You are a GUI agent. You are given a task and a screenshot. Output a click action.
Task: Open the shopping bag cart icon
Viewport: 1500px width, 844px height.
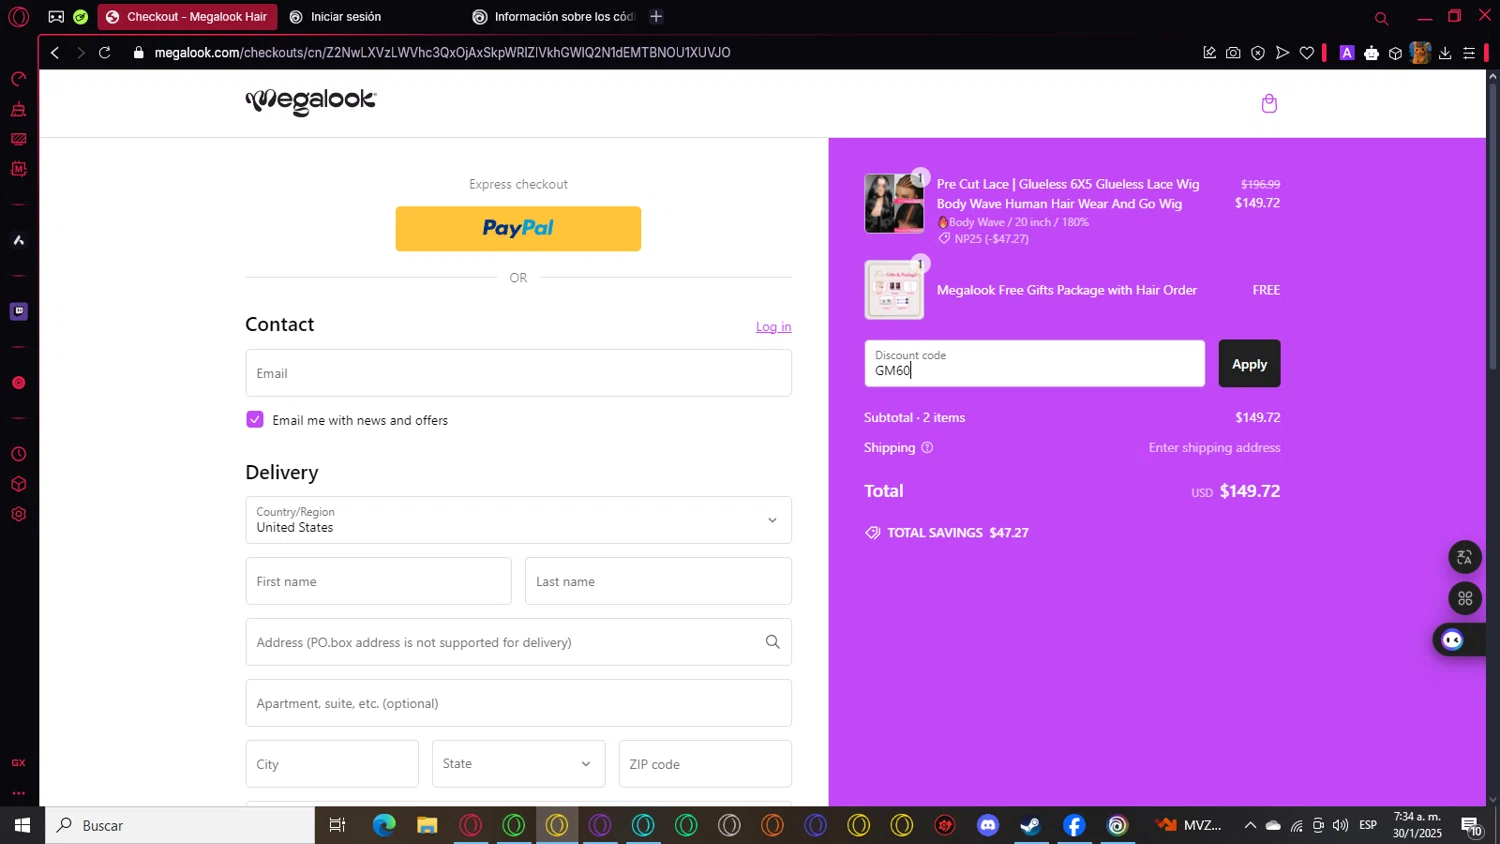click(1269, 104)
